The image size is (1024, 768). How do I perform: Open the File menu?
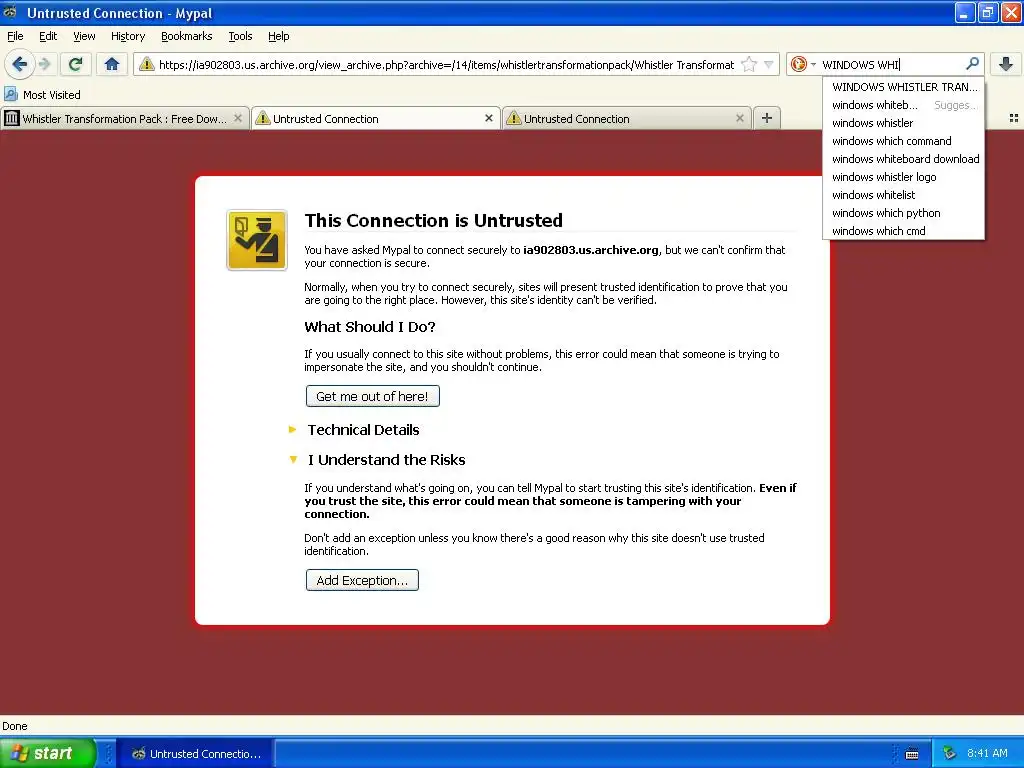pos(15,36)
